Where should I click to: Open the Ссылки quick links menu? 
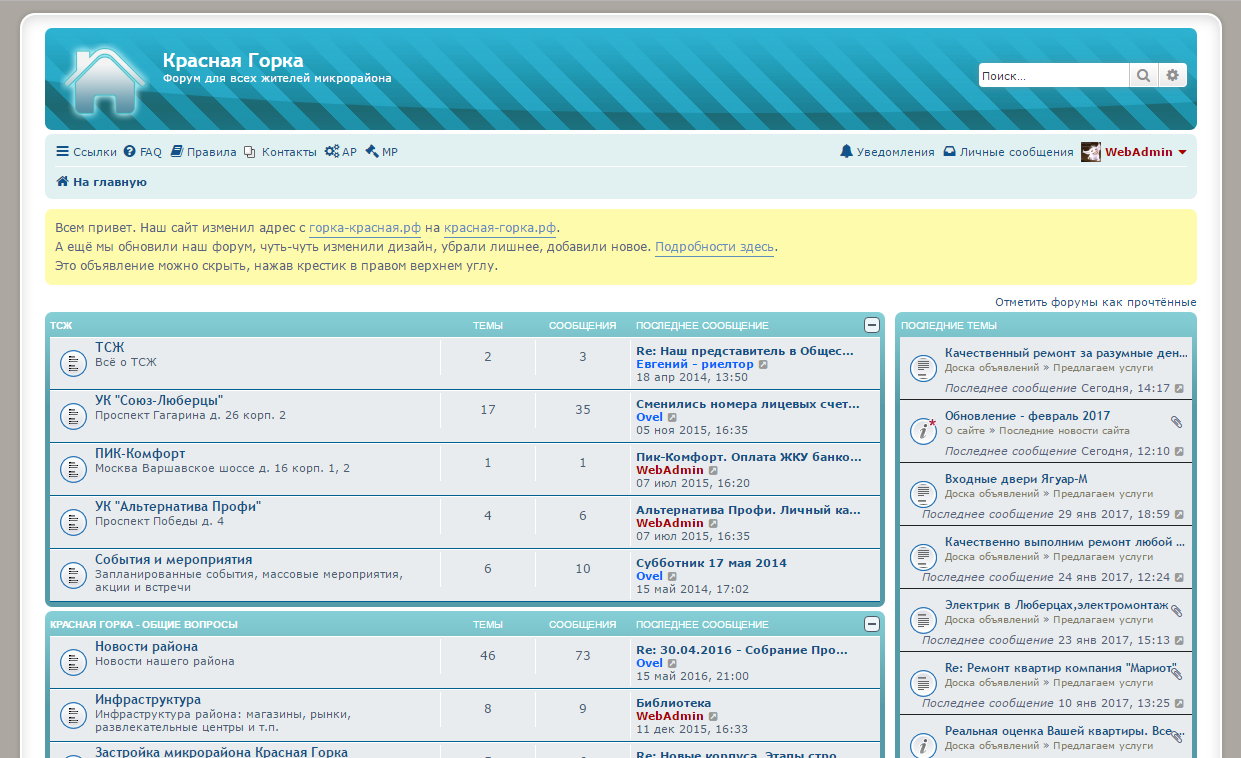86,152
